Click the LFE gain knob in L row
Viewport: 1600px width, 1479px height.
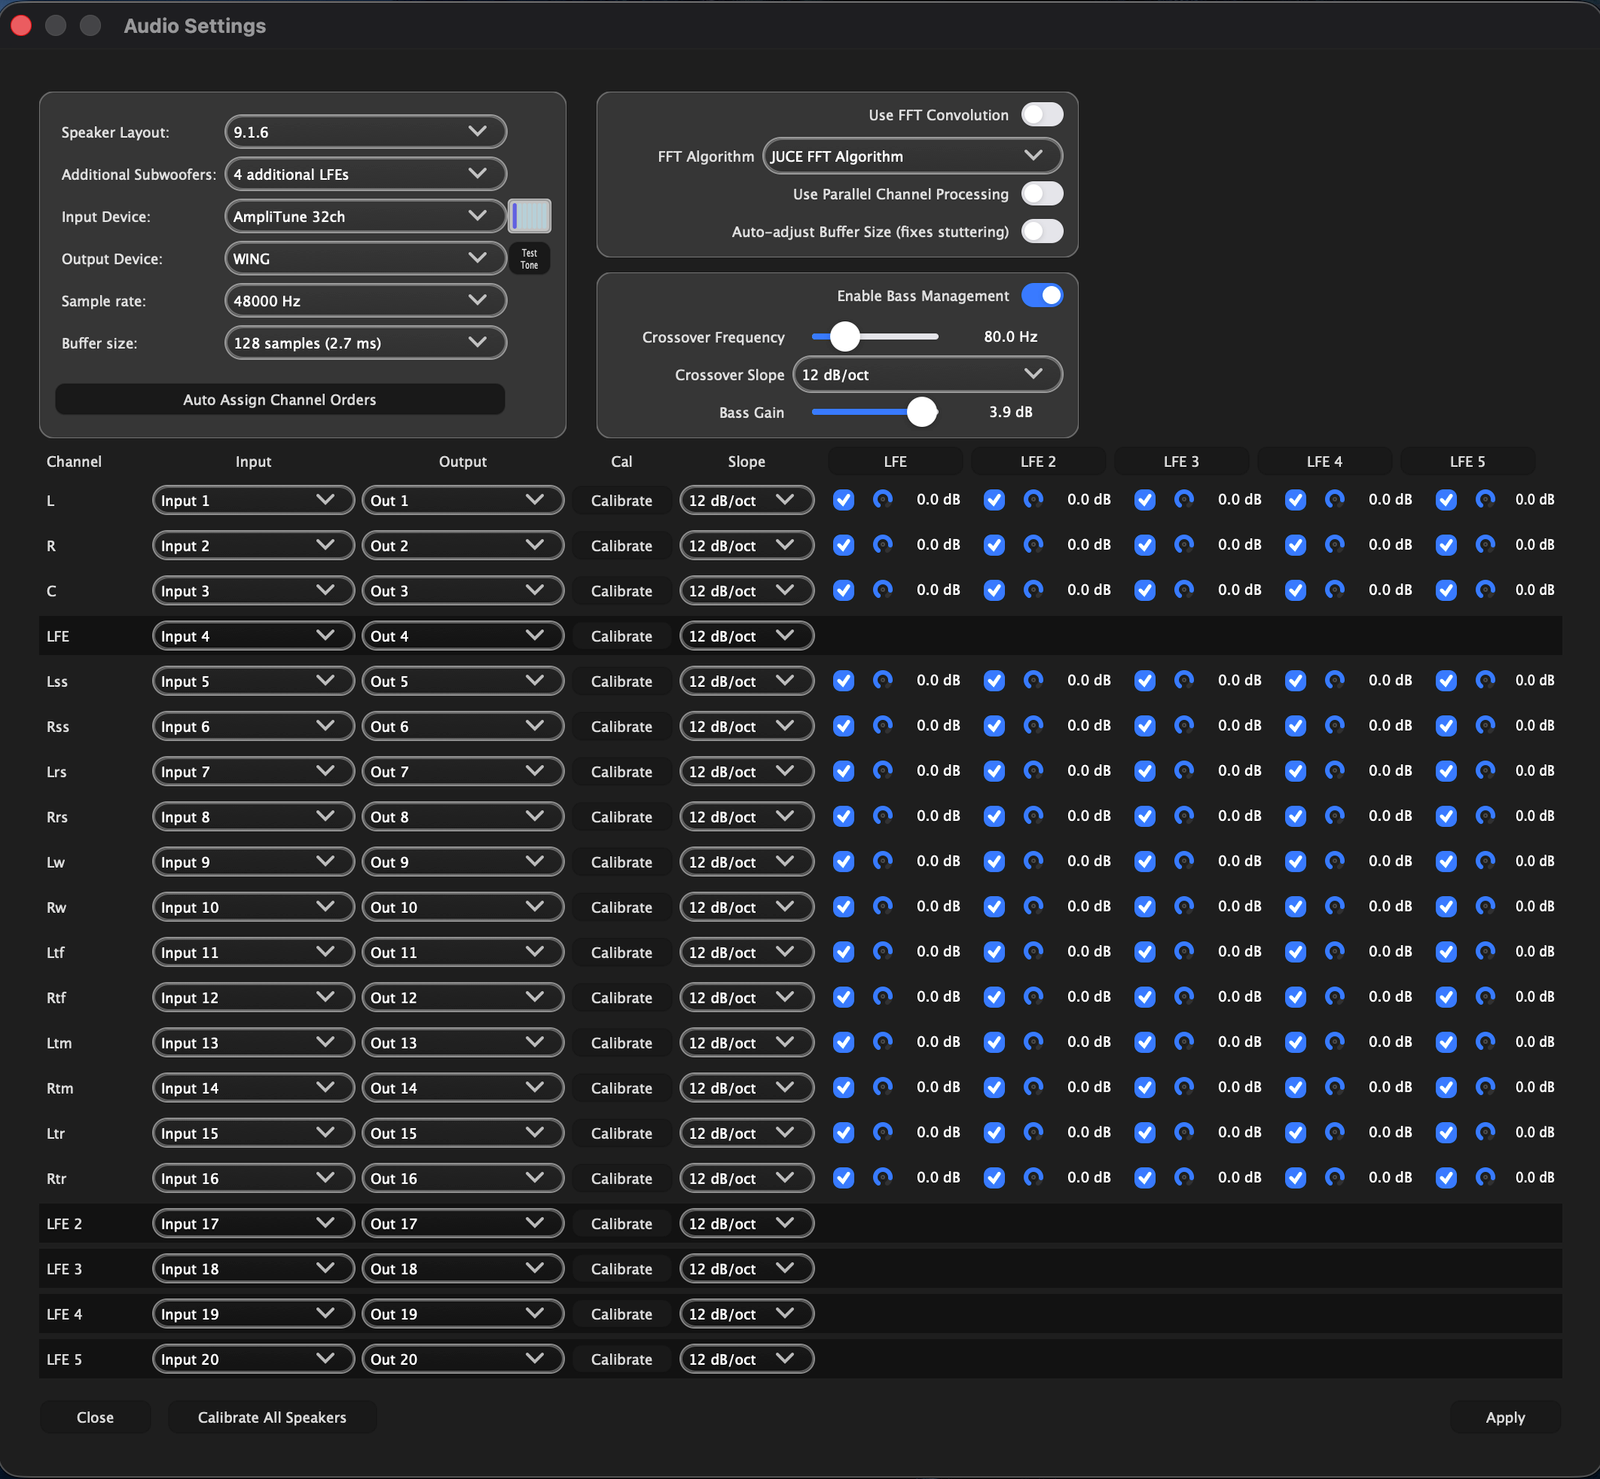coord(882,499)
